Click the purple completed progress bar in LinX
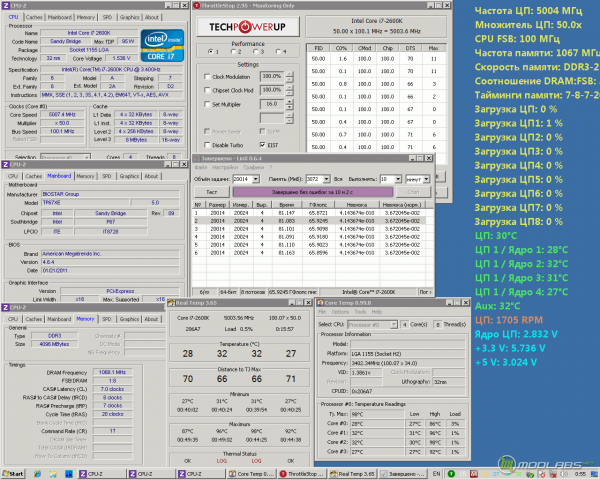 (313, 192)
